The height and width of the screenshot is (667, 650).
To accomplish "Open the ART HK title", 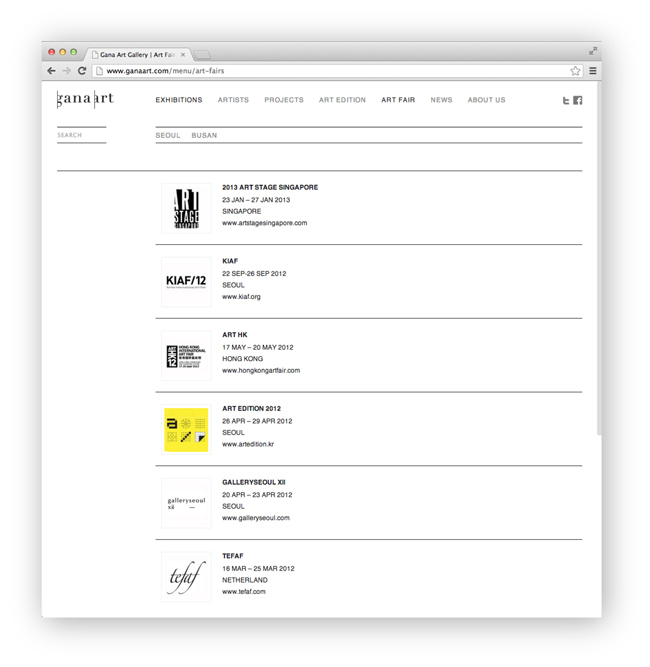I will pos(235,335).
